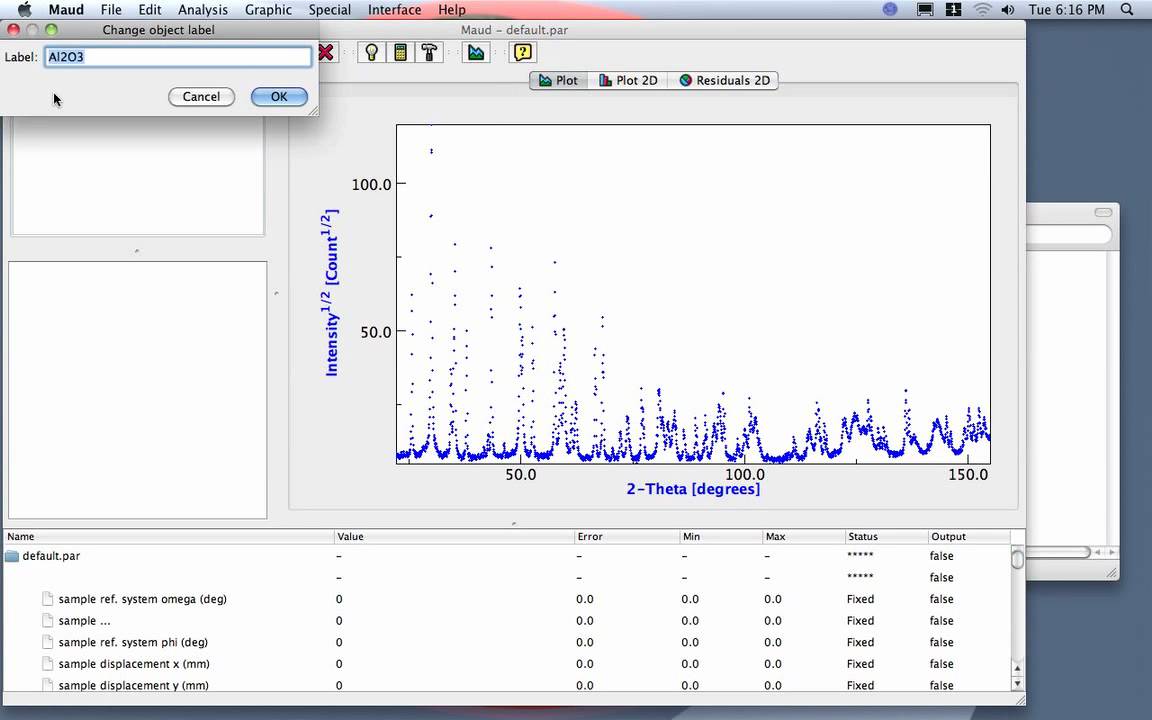The width and height of the screenshot is (1152, 720).
Task: Open Spotlight search magnifier
Action: [x=1127, y=10]
